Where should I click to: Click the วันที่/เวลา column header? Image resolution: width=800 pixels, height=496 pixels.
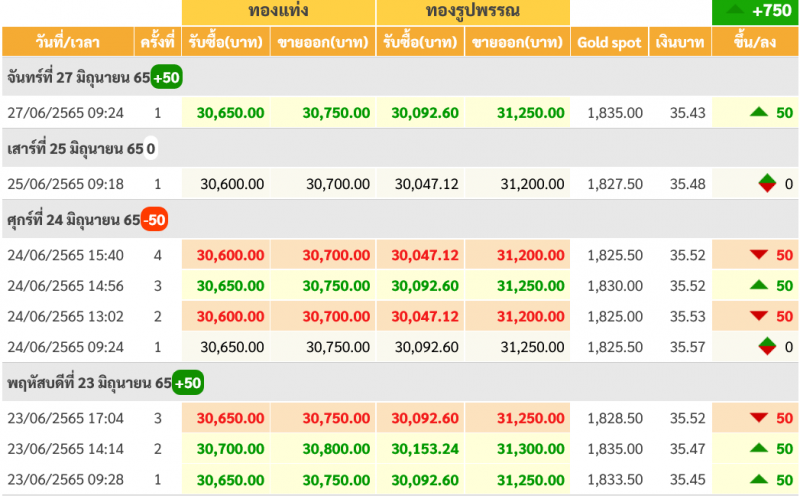click(67, 42)
